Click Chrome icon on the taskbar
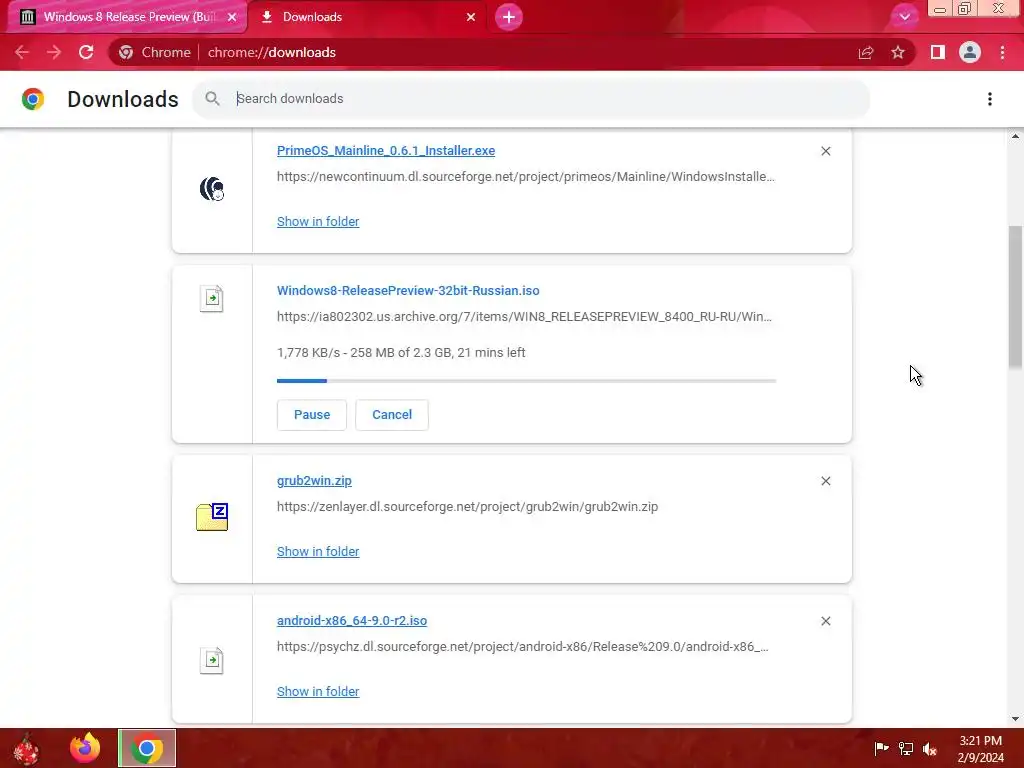 click(147, 748)
